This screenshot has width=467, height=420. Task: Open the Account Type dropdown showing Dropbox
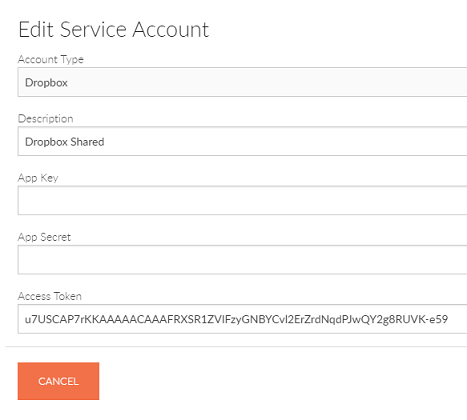242,82
